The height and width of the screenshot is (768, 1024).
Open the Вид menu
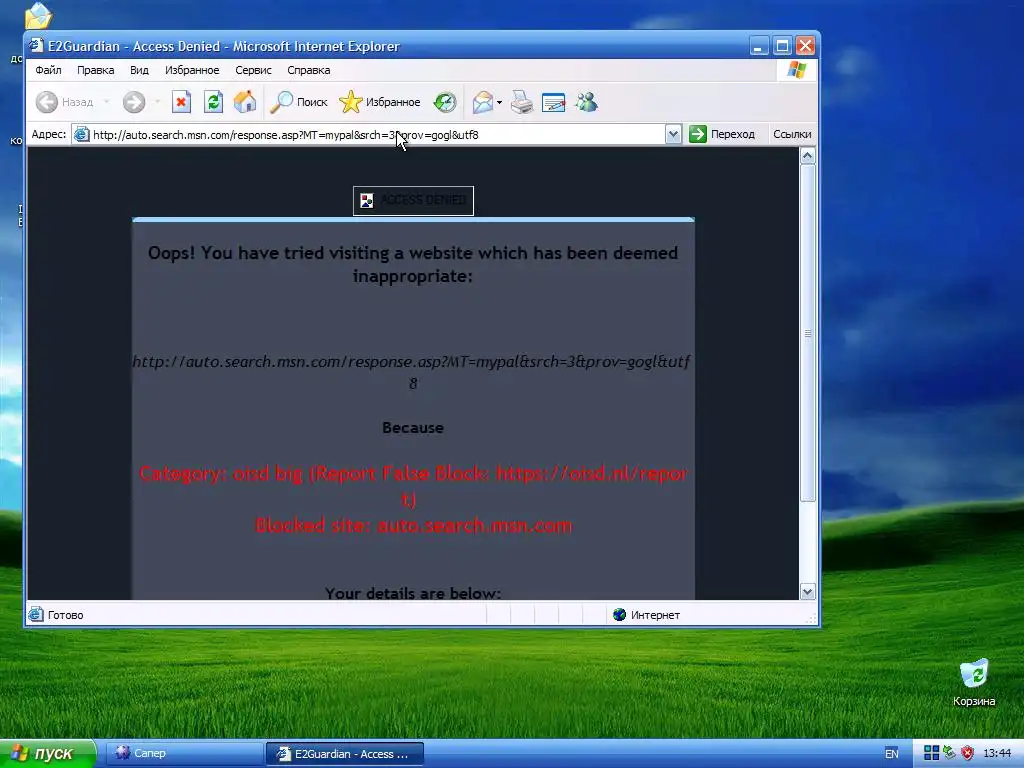click(x=139, y=70)
